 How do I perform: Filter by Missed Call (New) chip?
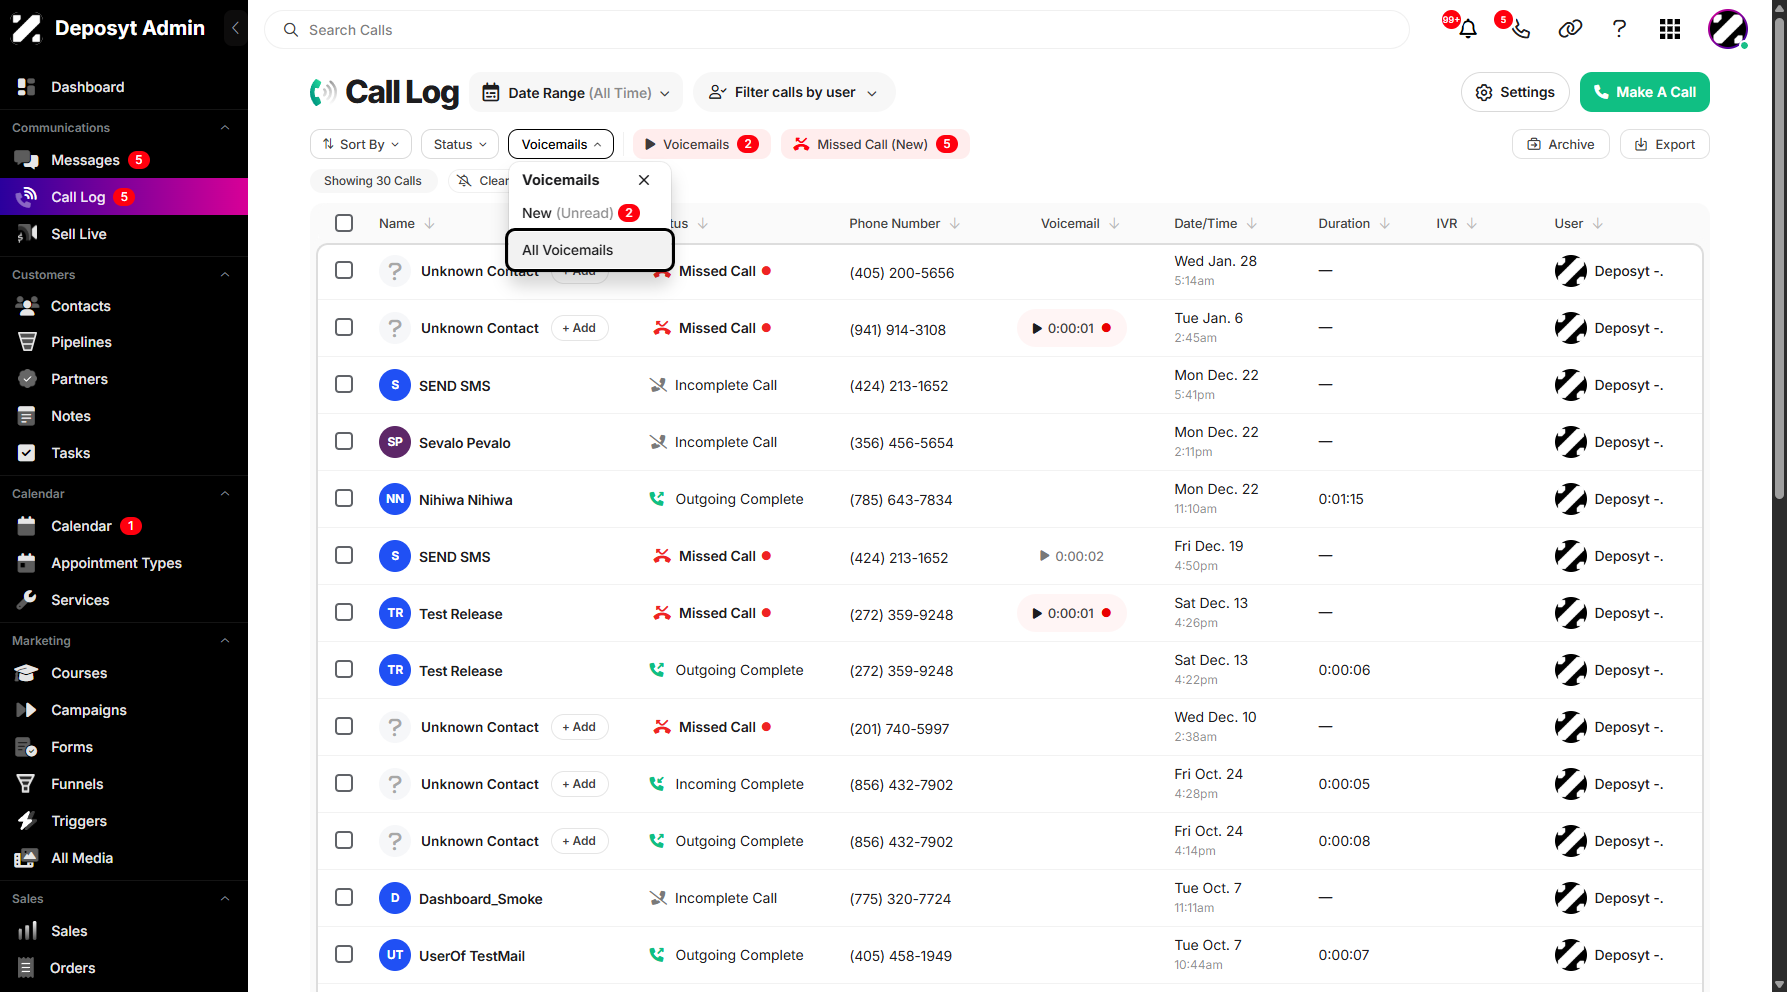pos(875,144)
